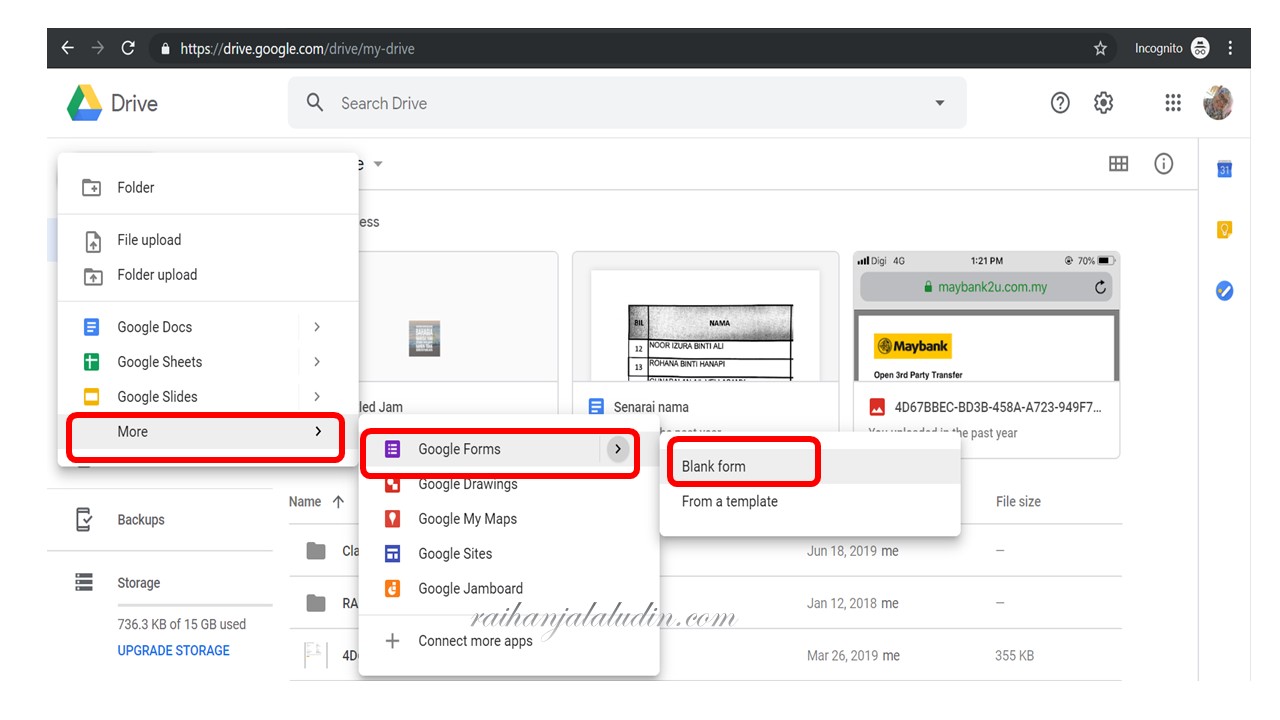The height and width of the screenshot is (720, 1280).
Task: Click the 736.3 KB of 15 GB used text
Action: coord(182,624)
